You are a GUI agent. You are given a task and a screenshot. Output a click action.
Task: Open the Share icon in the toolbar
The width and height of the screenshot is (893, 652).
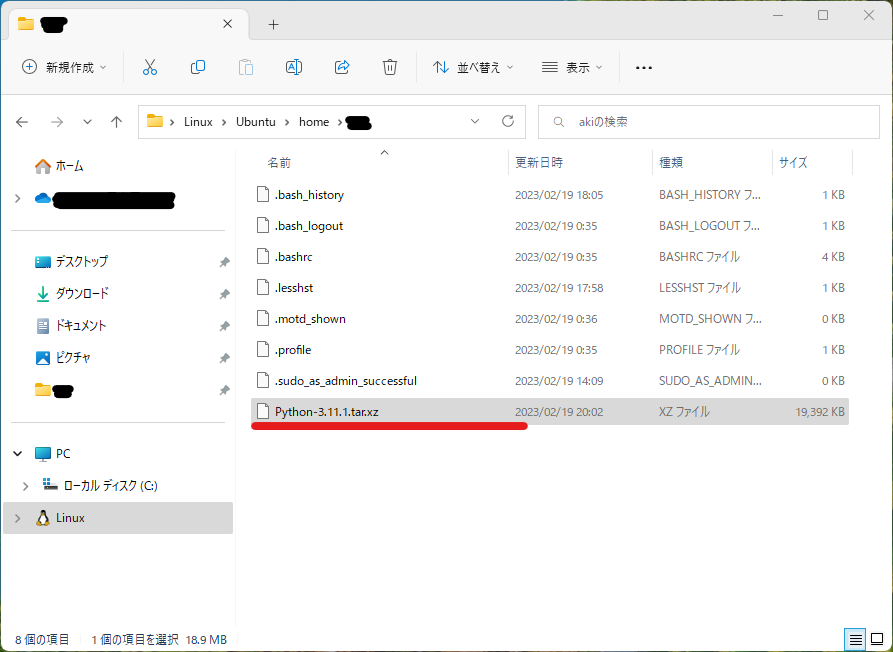coord(341,67)
